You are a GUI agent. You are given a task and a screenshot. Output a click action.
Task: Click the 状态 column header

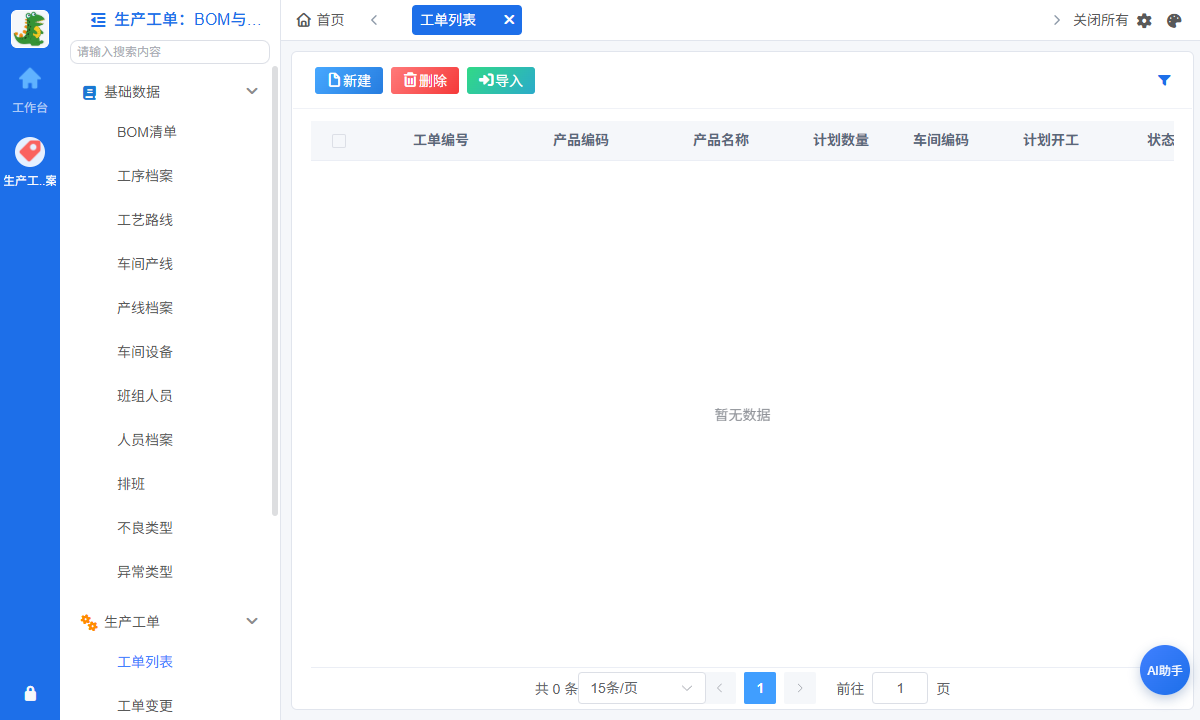click(1161, 141)
